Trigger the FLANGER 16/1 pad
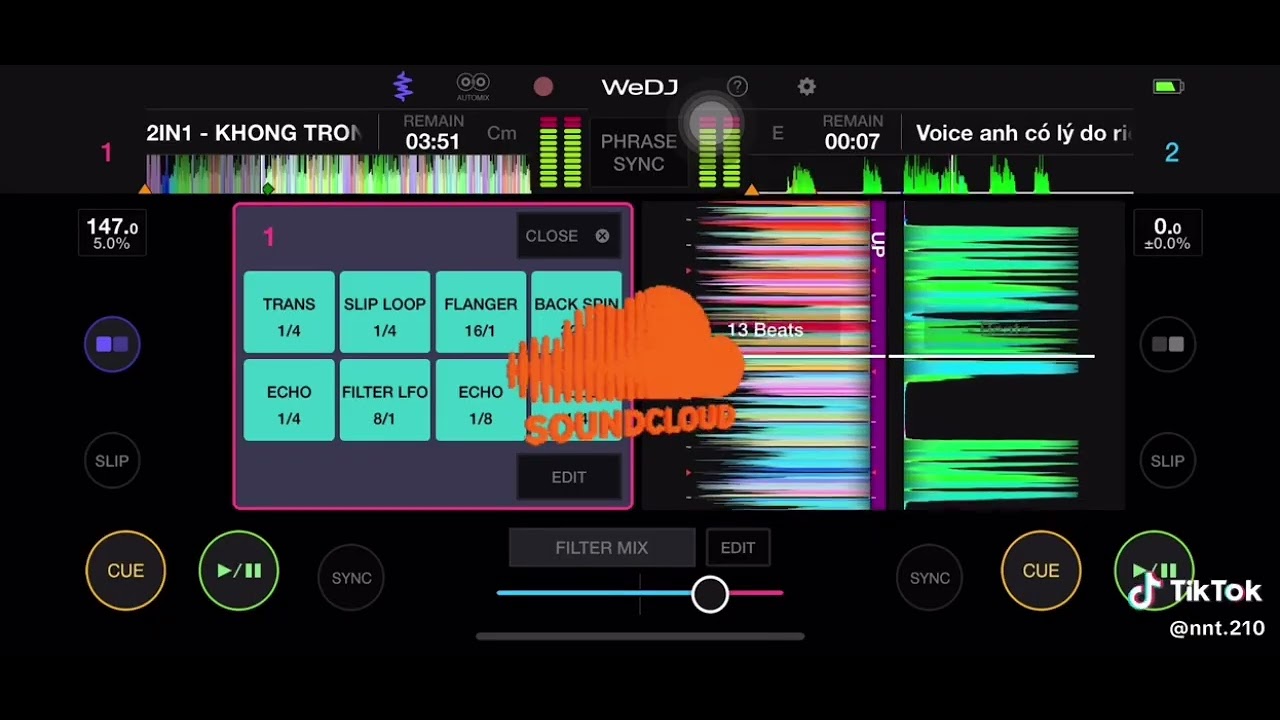 point(480,313)
